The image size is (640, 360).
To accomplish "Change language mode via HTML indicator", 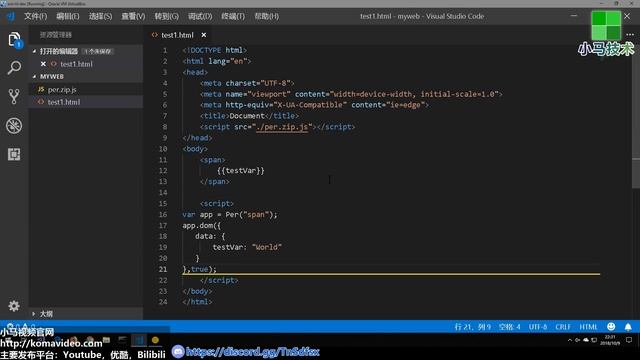I will (588, 327).
